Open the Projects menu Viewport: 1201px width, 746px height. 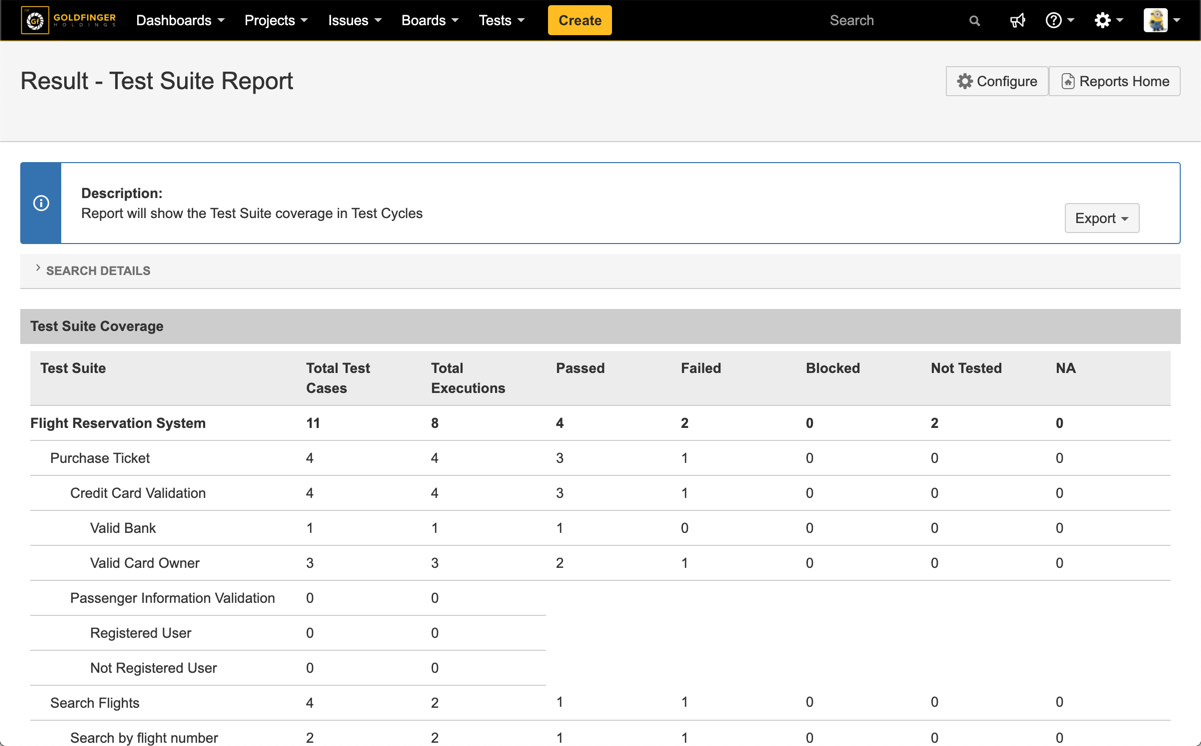click(x=275, y=21)
